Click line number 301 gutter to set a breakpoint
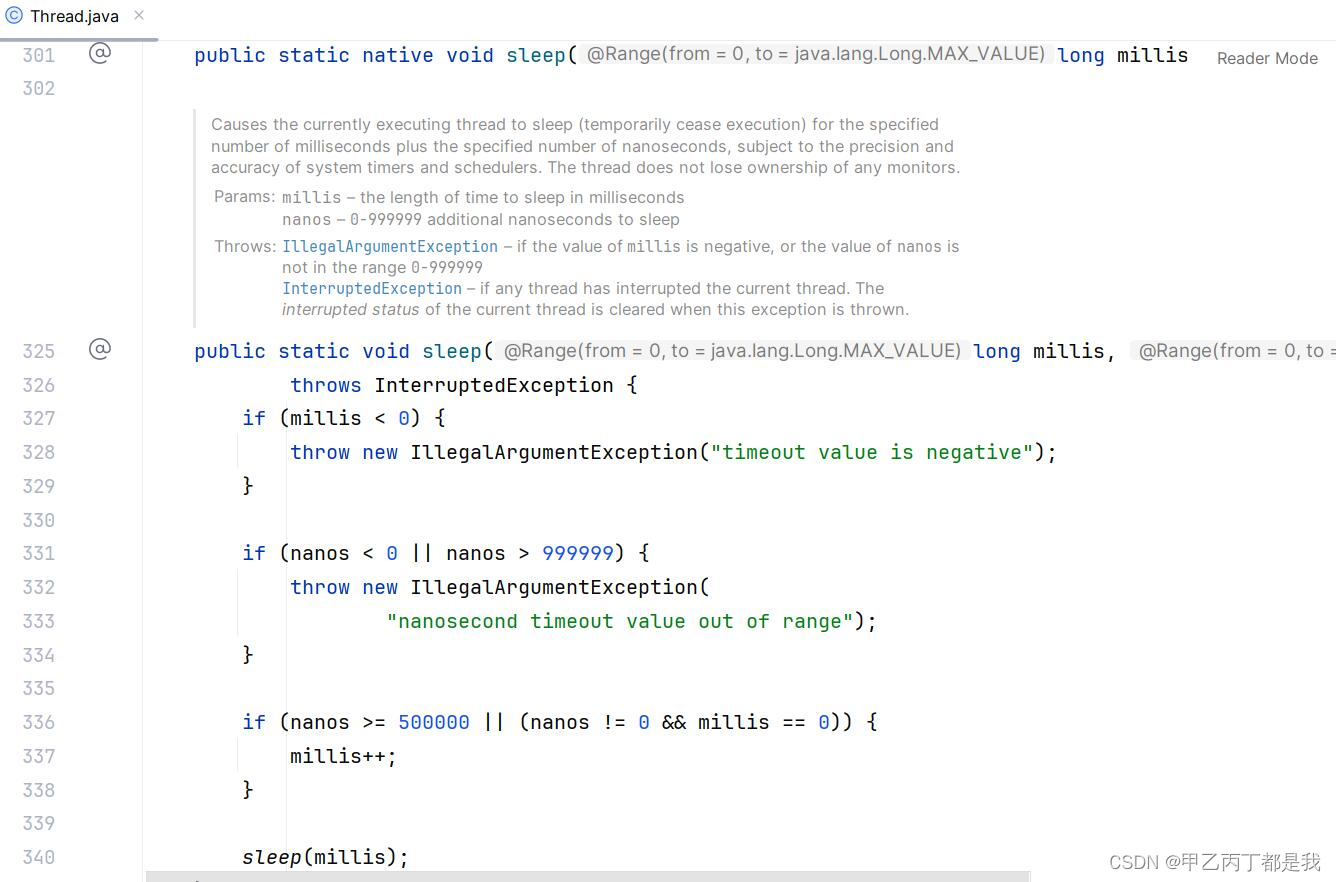Image resolution: width=1336 pixels, height=882 pixels. pos(38,55)
